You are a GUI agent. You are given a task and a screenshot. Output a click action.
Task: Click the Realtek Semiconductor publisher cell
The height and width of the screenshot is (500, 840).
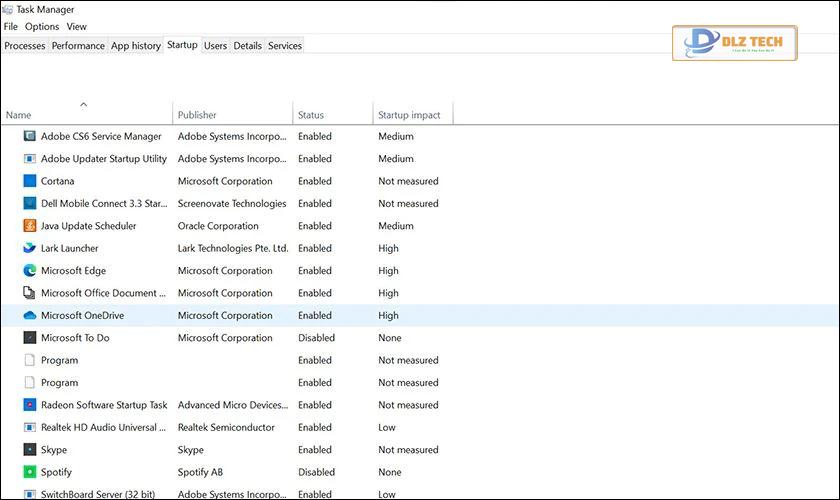(x=226, y=427)
